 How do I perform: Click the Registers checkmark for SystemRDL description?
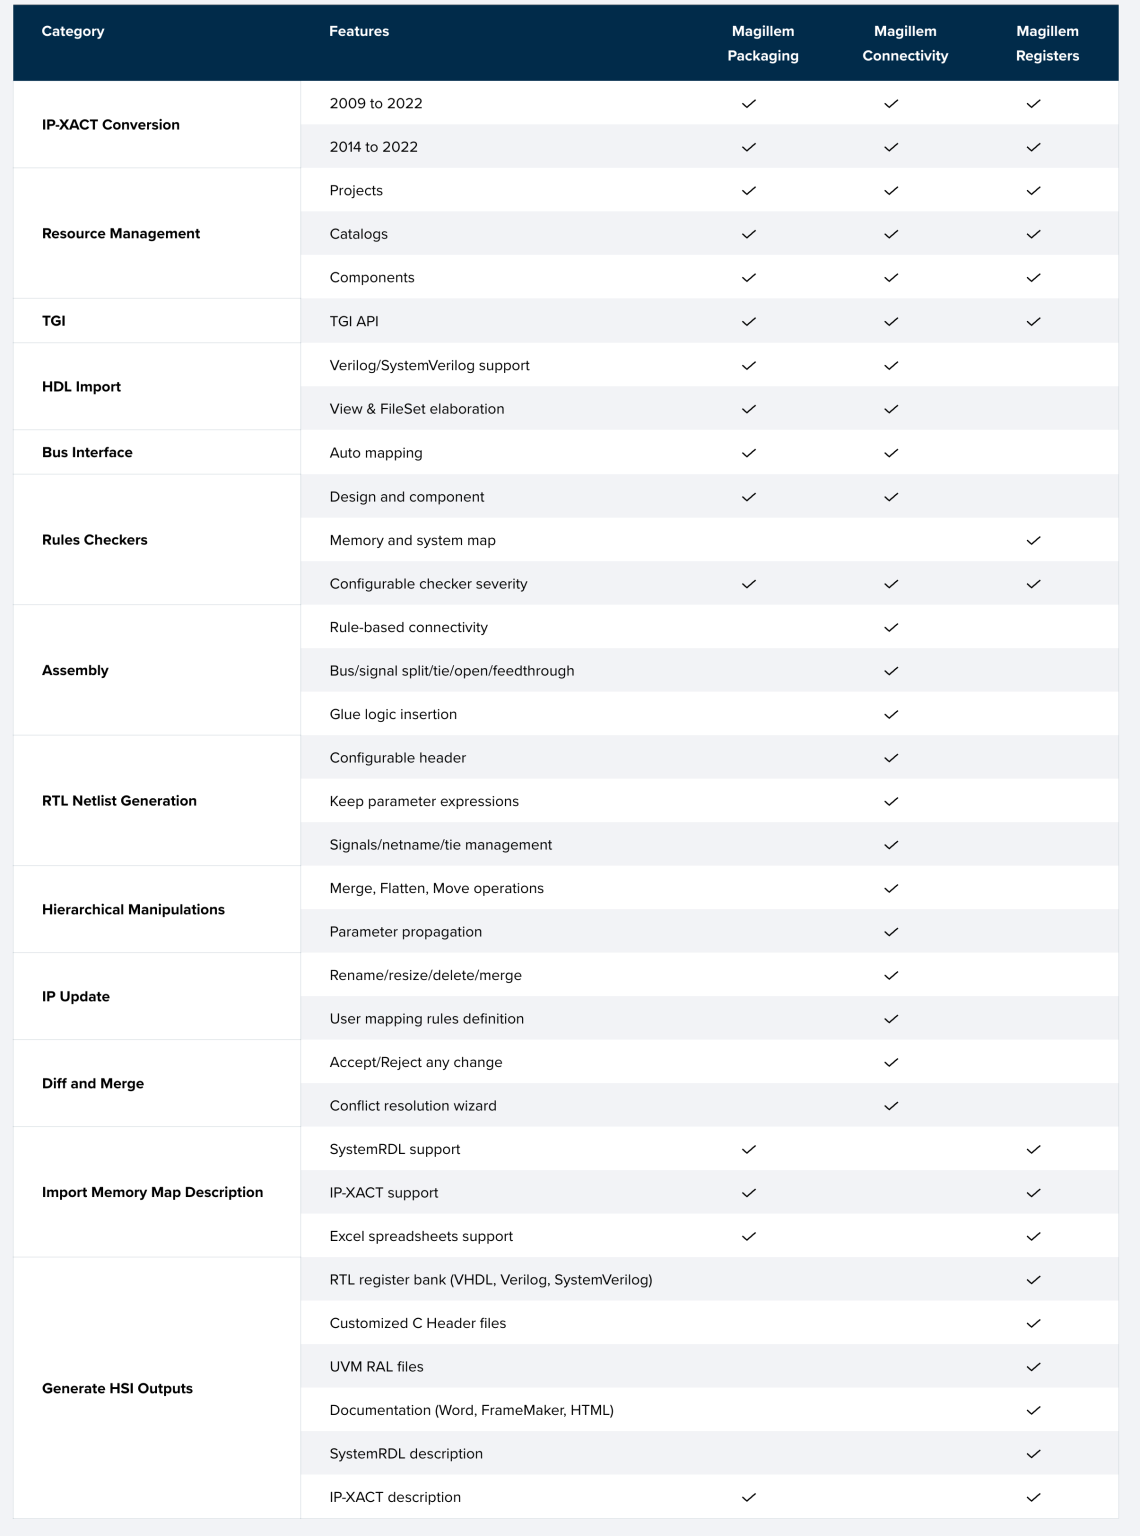[1033, 1454]
